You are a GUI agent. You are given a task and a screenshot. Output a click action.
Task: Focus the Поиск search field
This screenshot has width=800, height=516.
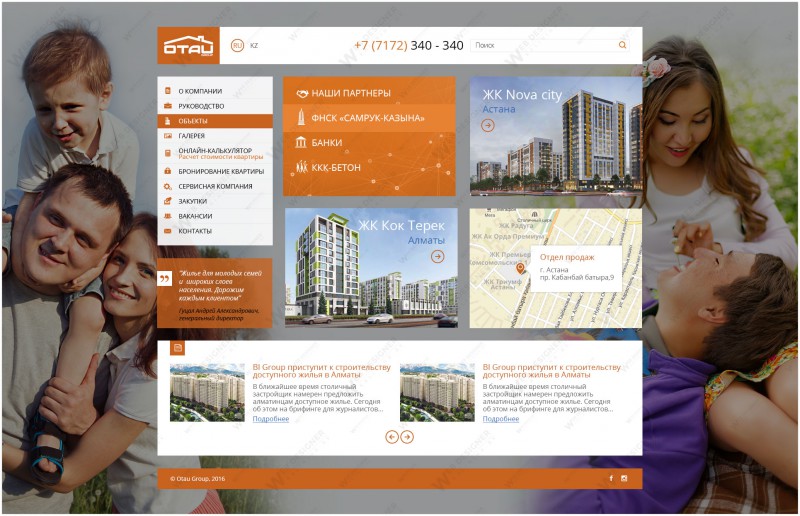coord(549,45)
